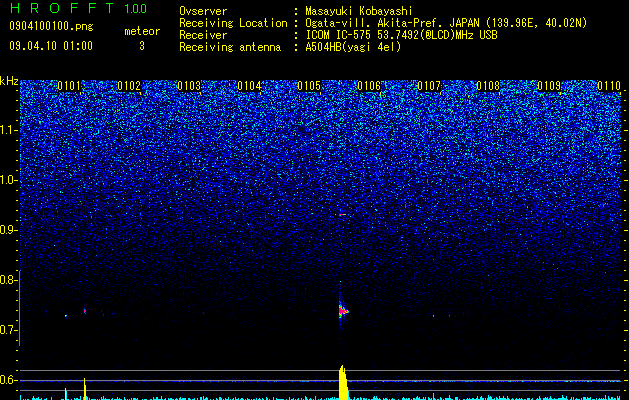
Task: Click the 0104 time marker label
Action: tap(249, 86)
